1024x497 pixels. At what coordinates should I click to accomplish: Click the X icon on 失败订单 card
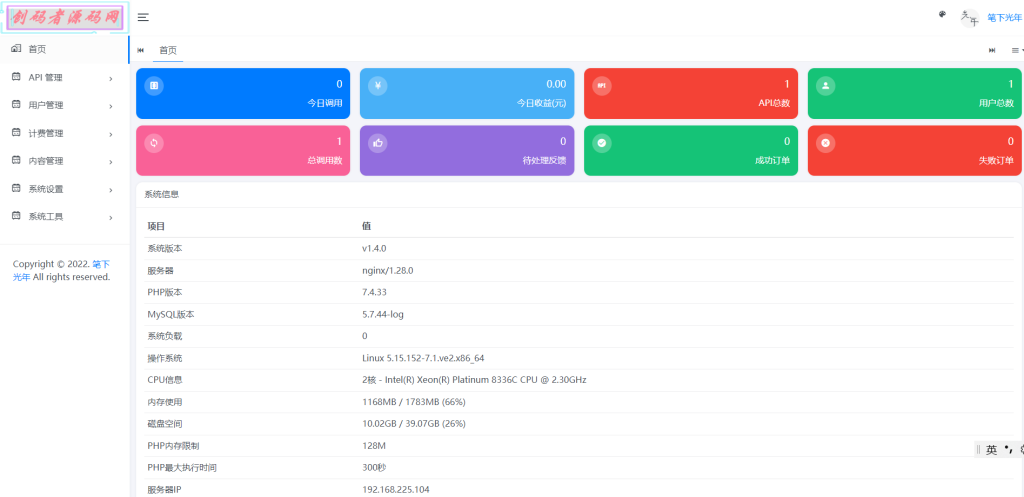pyautogui.click(x=826, y=143)
